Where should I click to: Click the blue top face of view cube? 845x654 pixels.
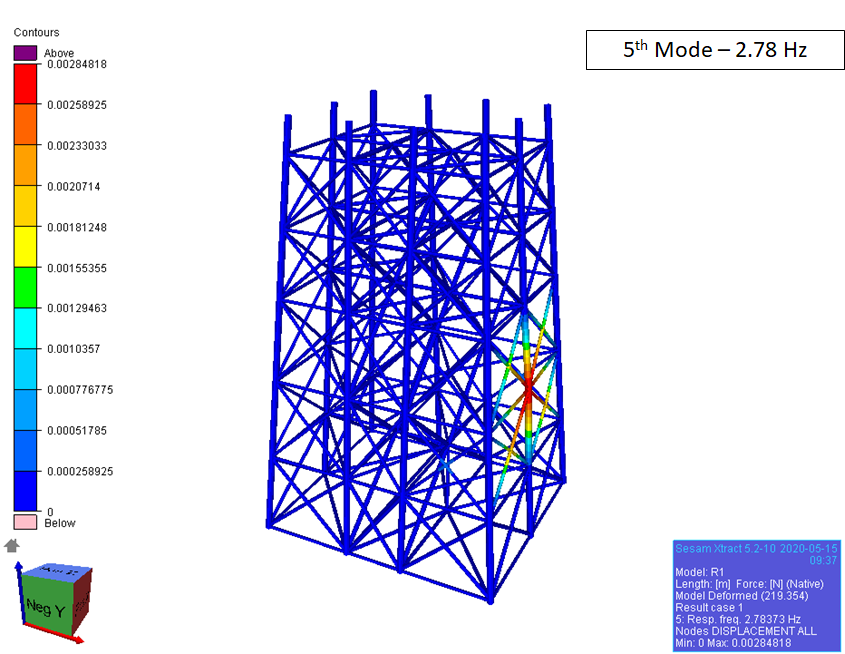58,572
